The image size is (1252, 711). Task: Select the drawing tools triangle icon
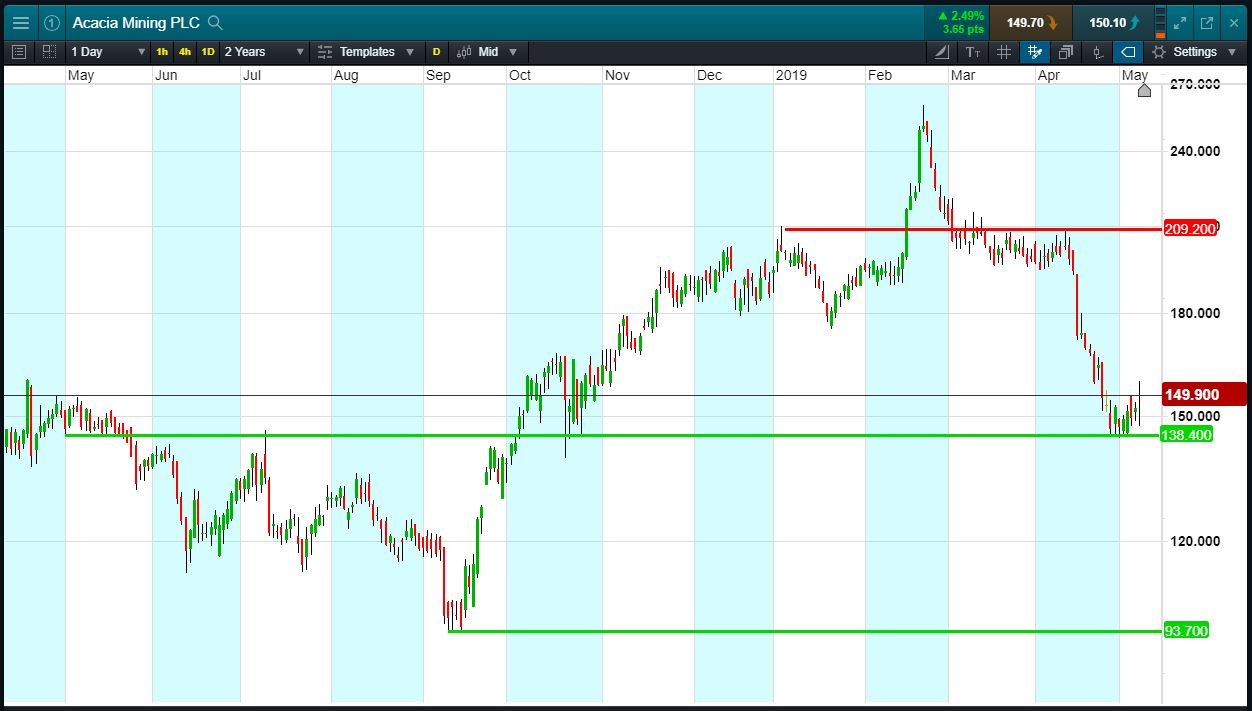click(x=943, y=52)
